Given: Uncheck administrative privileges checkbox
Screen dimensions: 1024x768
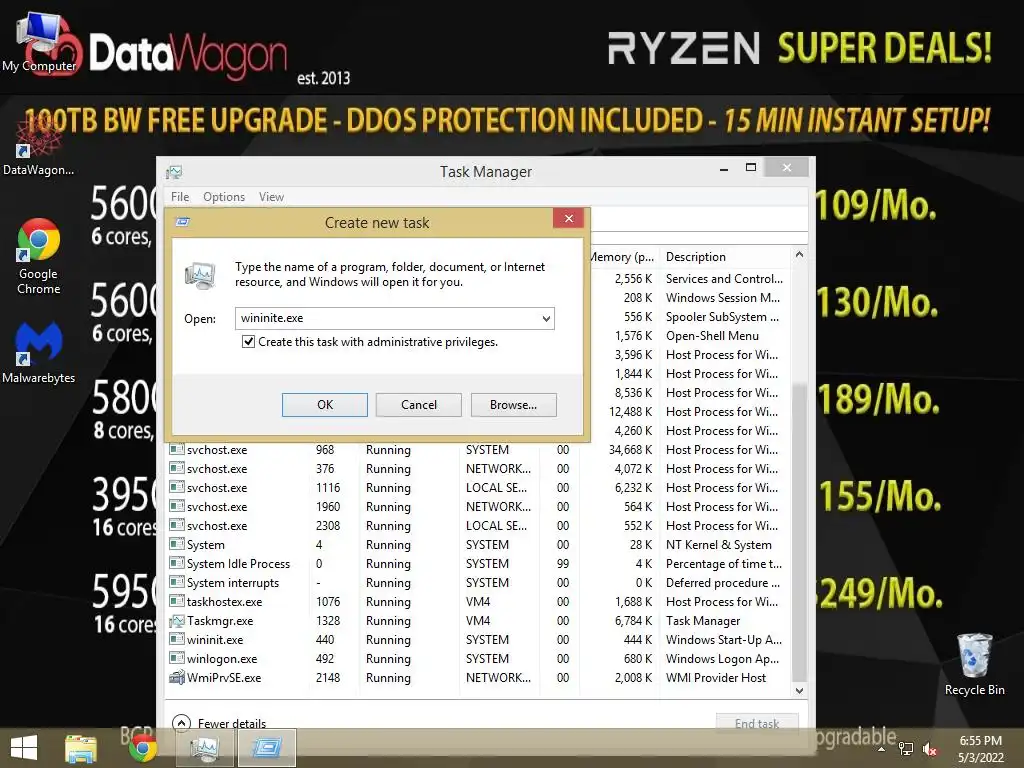Looking at the screenshot, I should [x=248, y=342].
